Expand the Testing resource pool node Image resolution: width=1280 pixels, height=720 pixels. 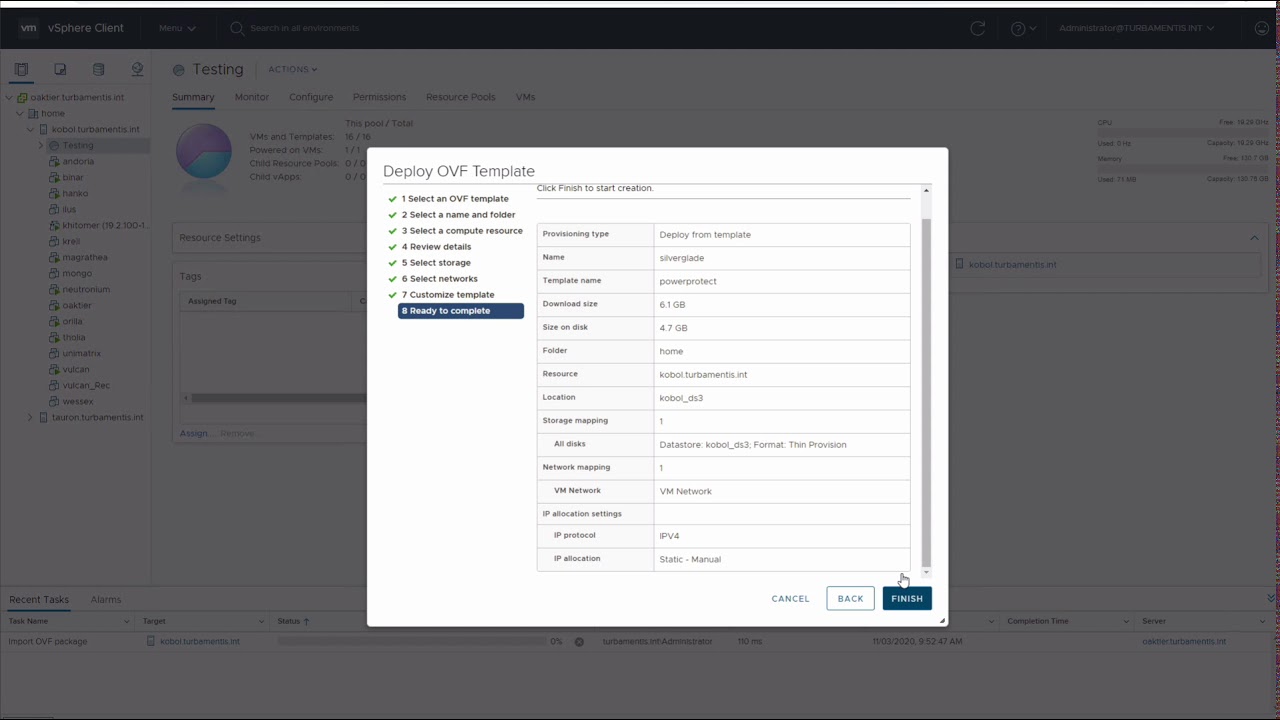(41, 145)
